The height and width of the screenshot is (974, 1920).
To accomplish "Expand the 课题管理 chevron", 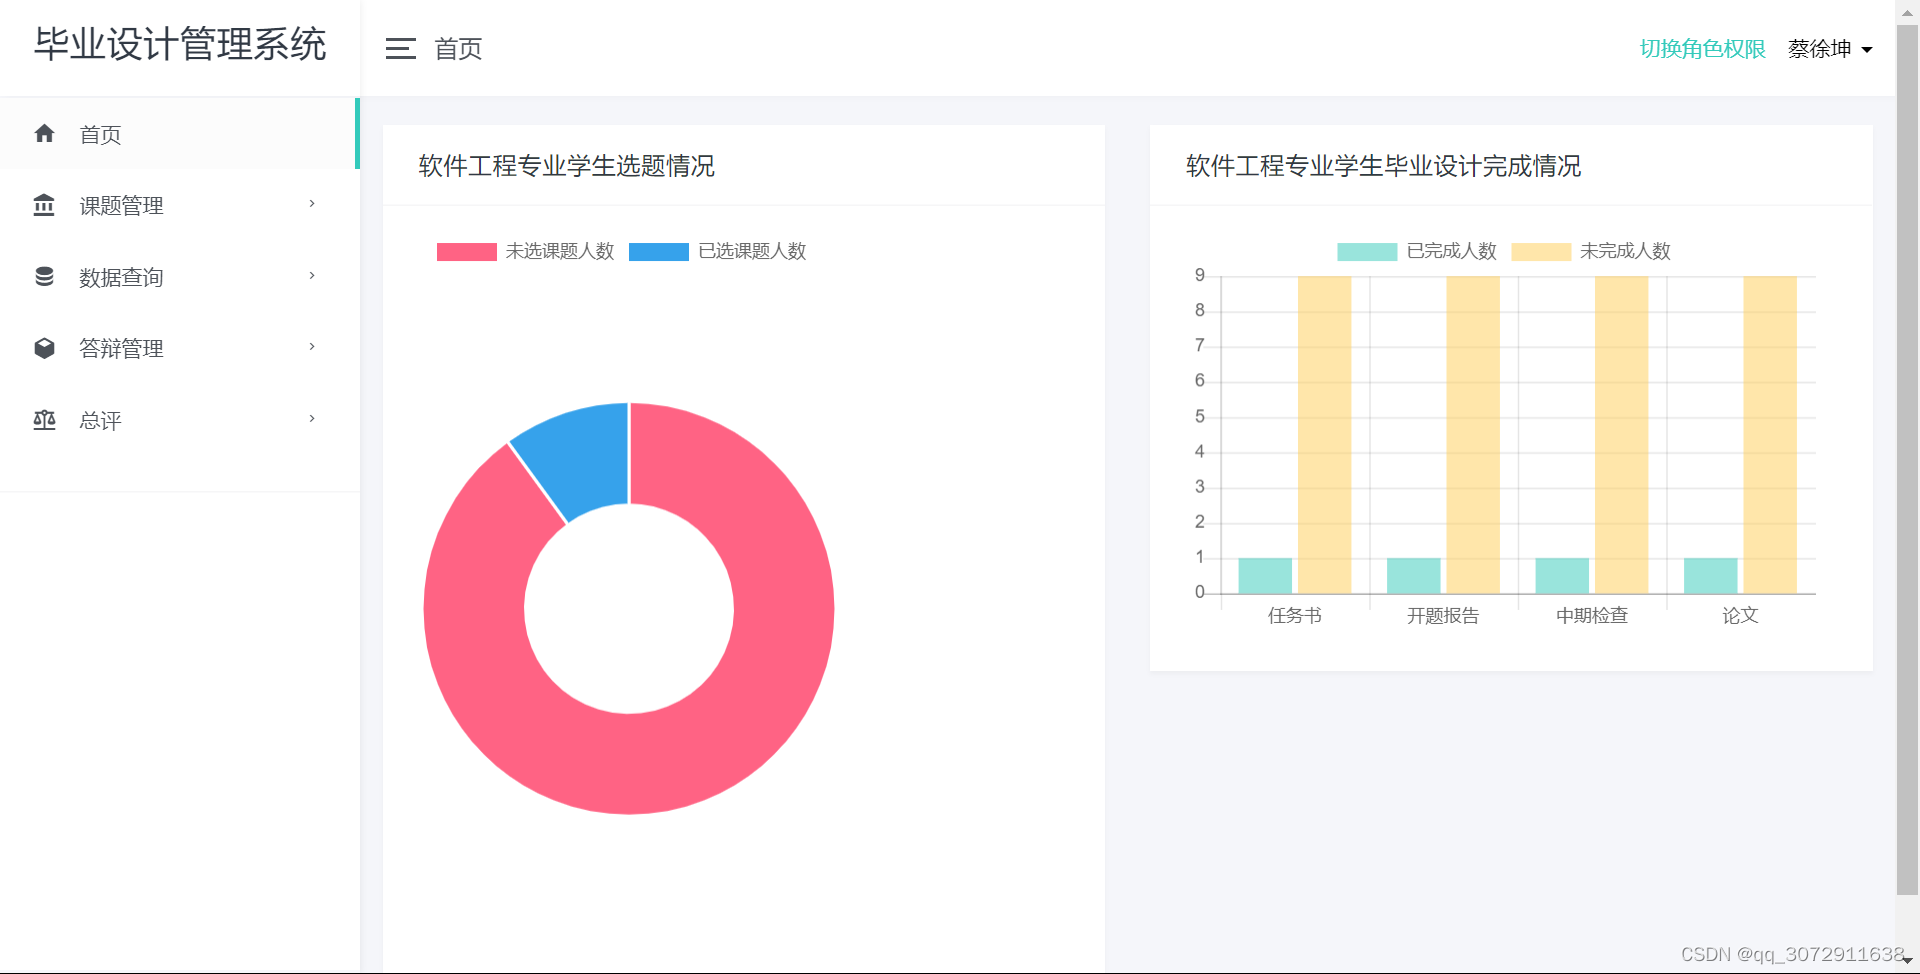I will click(312, 204).
